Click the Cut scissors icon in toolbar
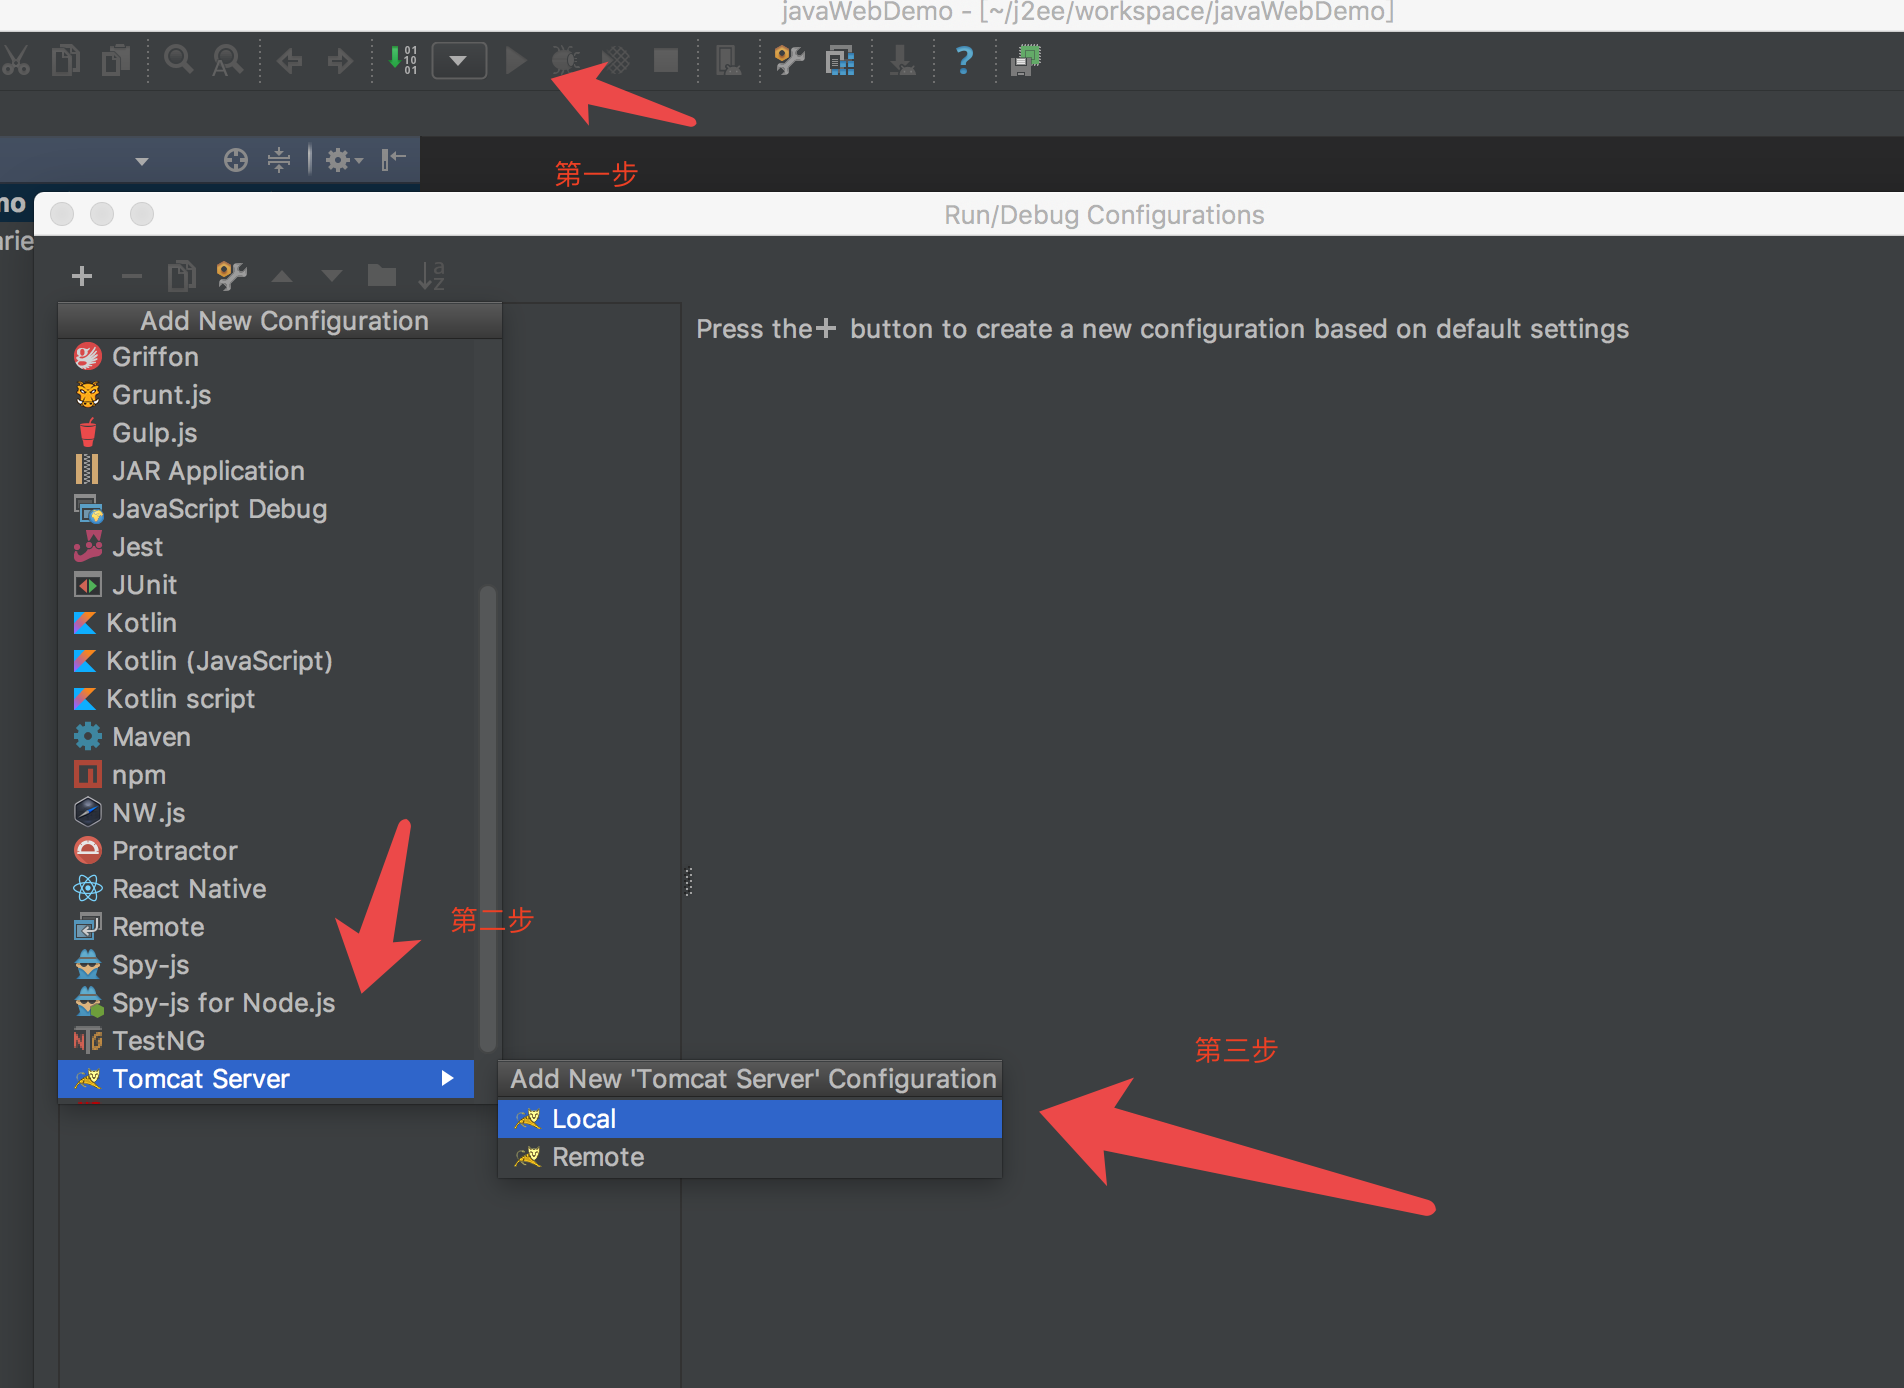Screen dimensions: 1904x1388 (x=16, y=61)
